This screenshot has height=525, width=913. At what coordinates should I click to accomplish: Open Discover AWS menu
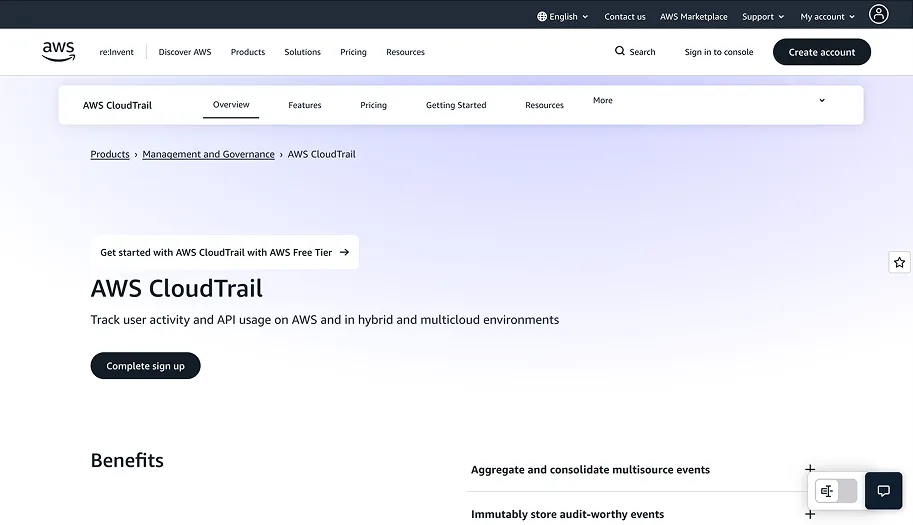(185, 52)
